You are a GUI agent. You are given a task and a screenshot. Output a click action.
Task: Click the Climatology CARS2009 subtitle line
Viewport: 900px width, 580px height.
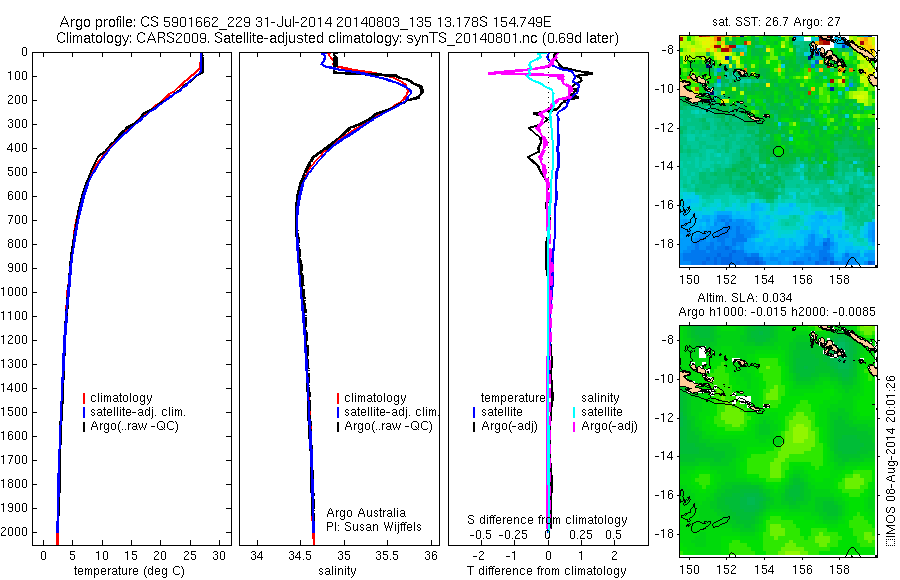tap(338, 38)
